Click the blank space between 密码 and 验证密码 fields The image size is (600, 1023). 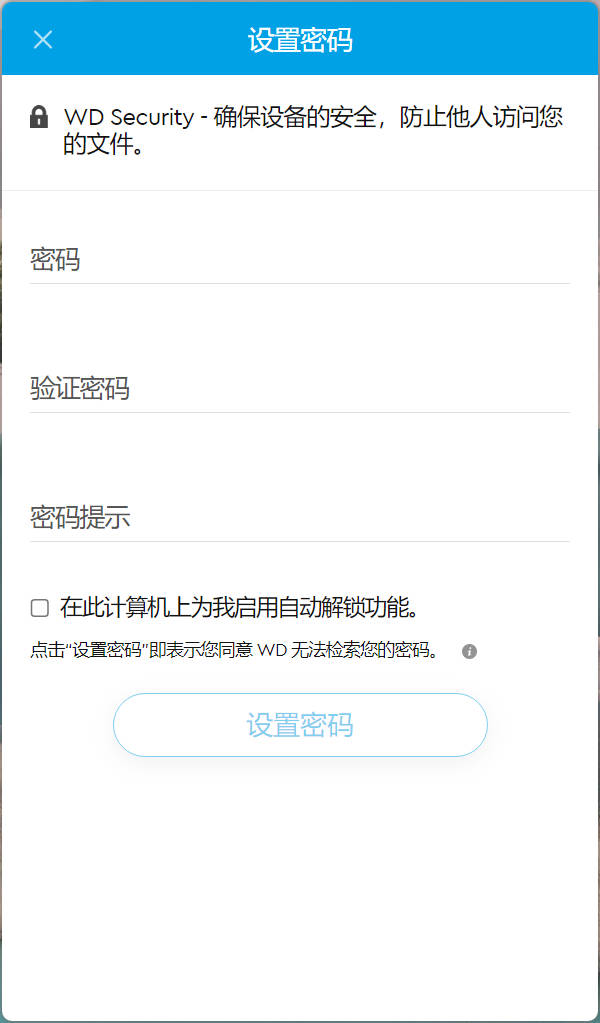tap(300, 325)
